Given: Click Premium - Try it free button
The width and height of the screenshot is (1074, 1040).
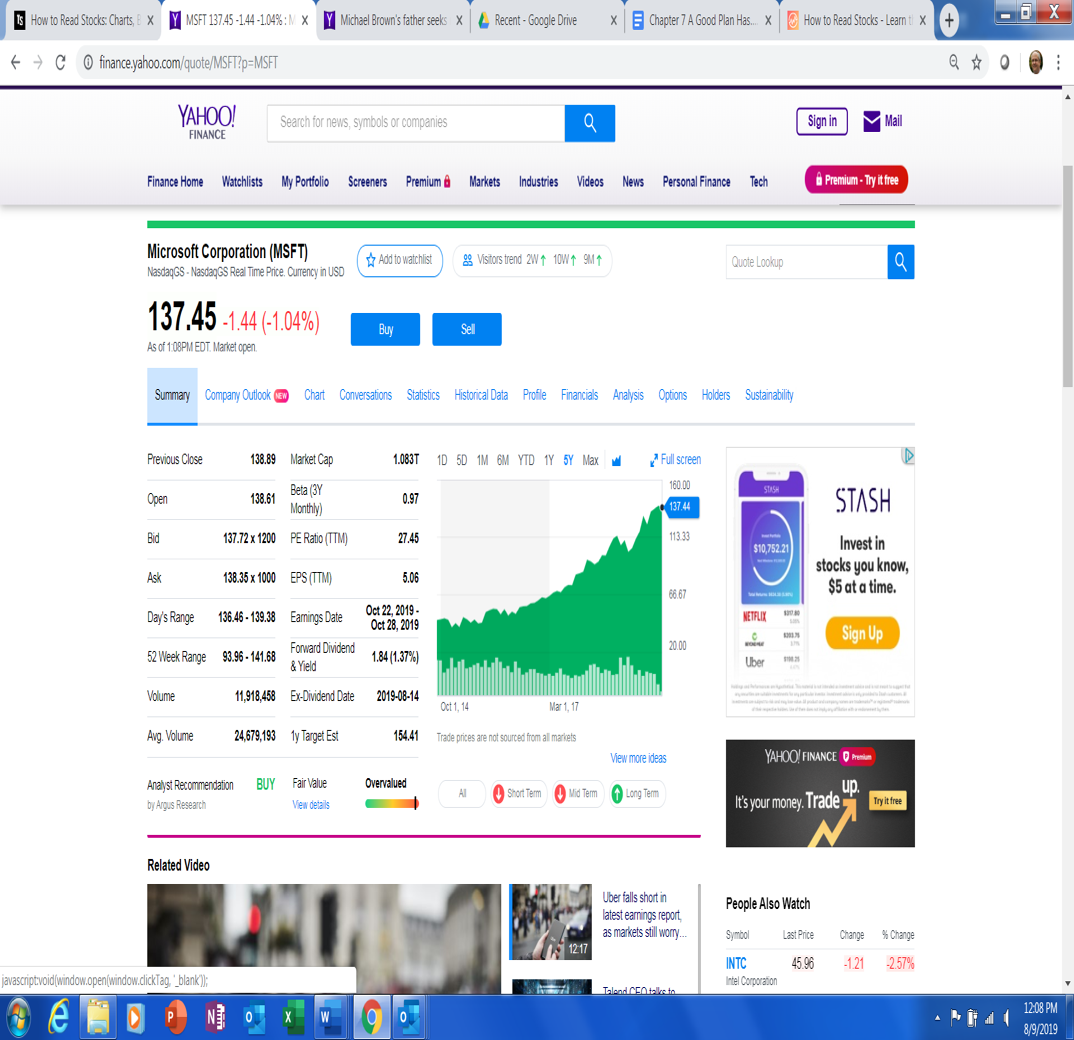Looking at the screenshot, I should 856,180.
